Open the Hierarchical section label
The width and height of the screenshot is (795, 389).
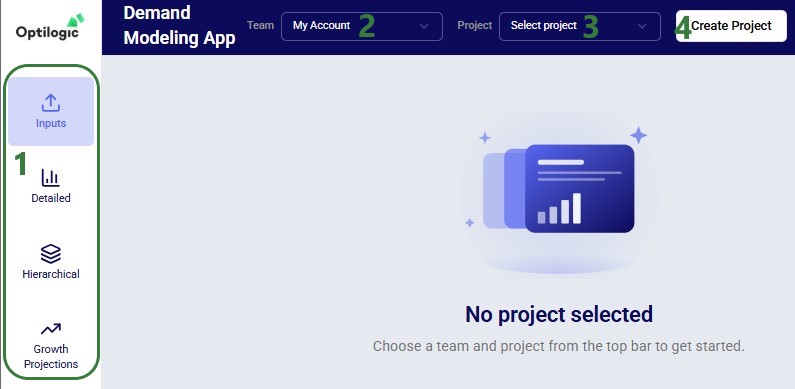[x=51, y=274]
